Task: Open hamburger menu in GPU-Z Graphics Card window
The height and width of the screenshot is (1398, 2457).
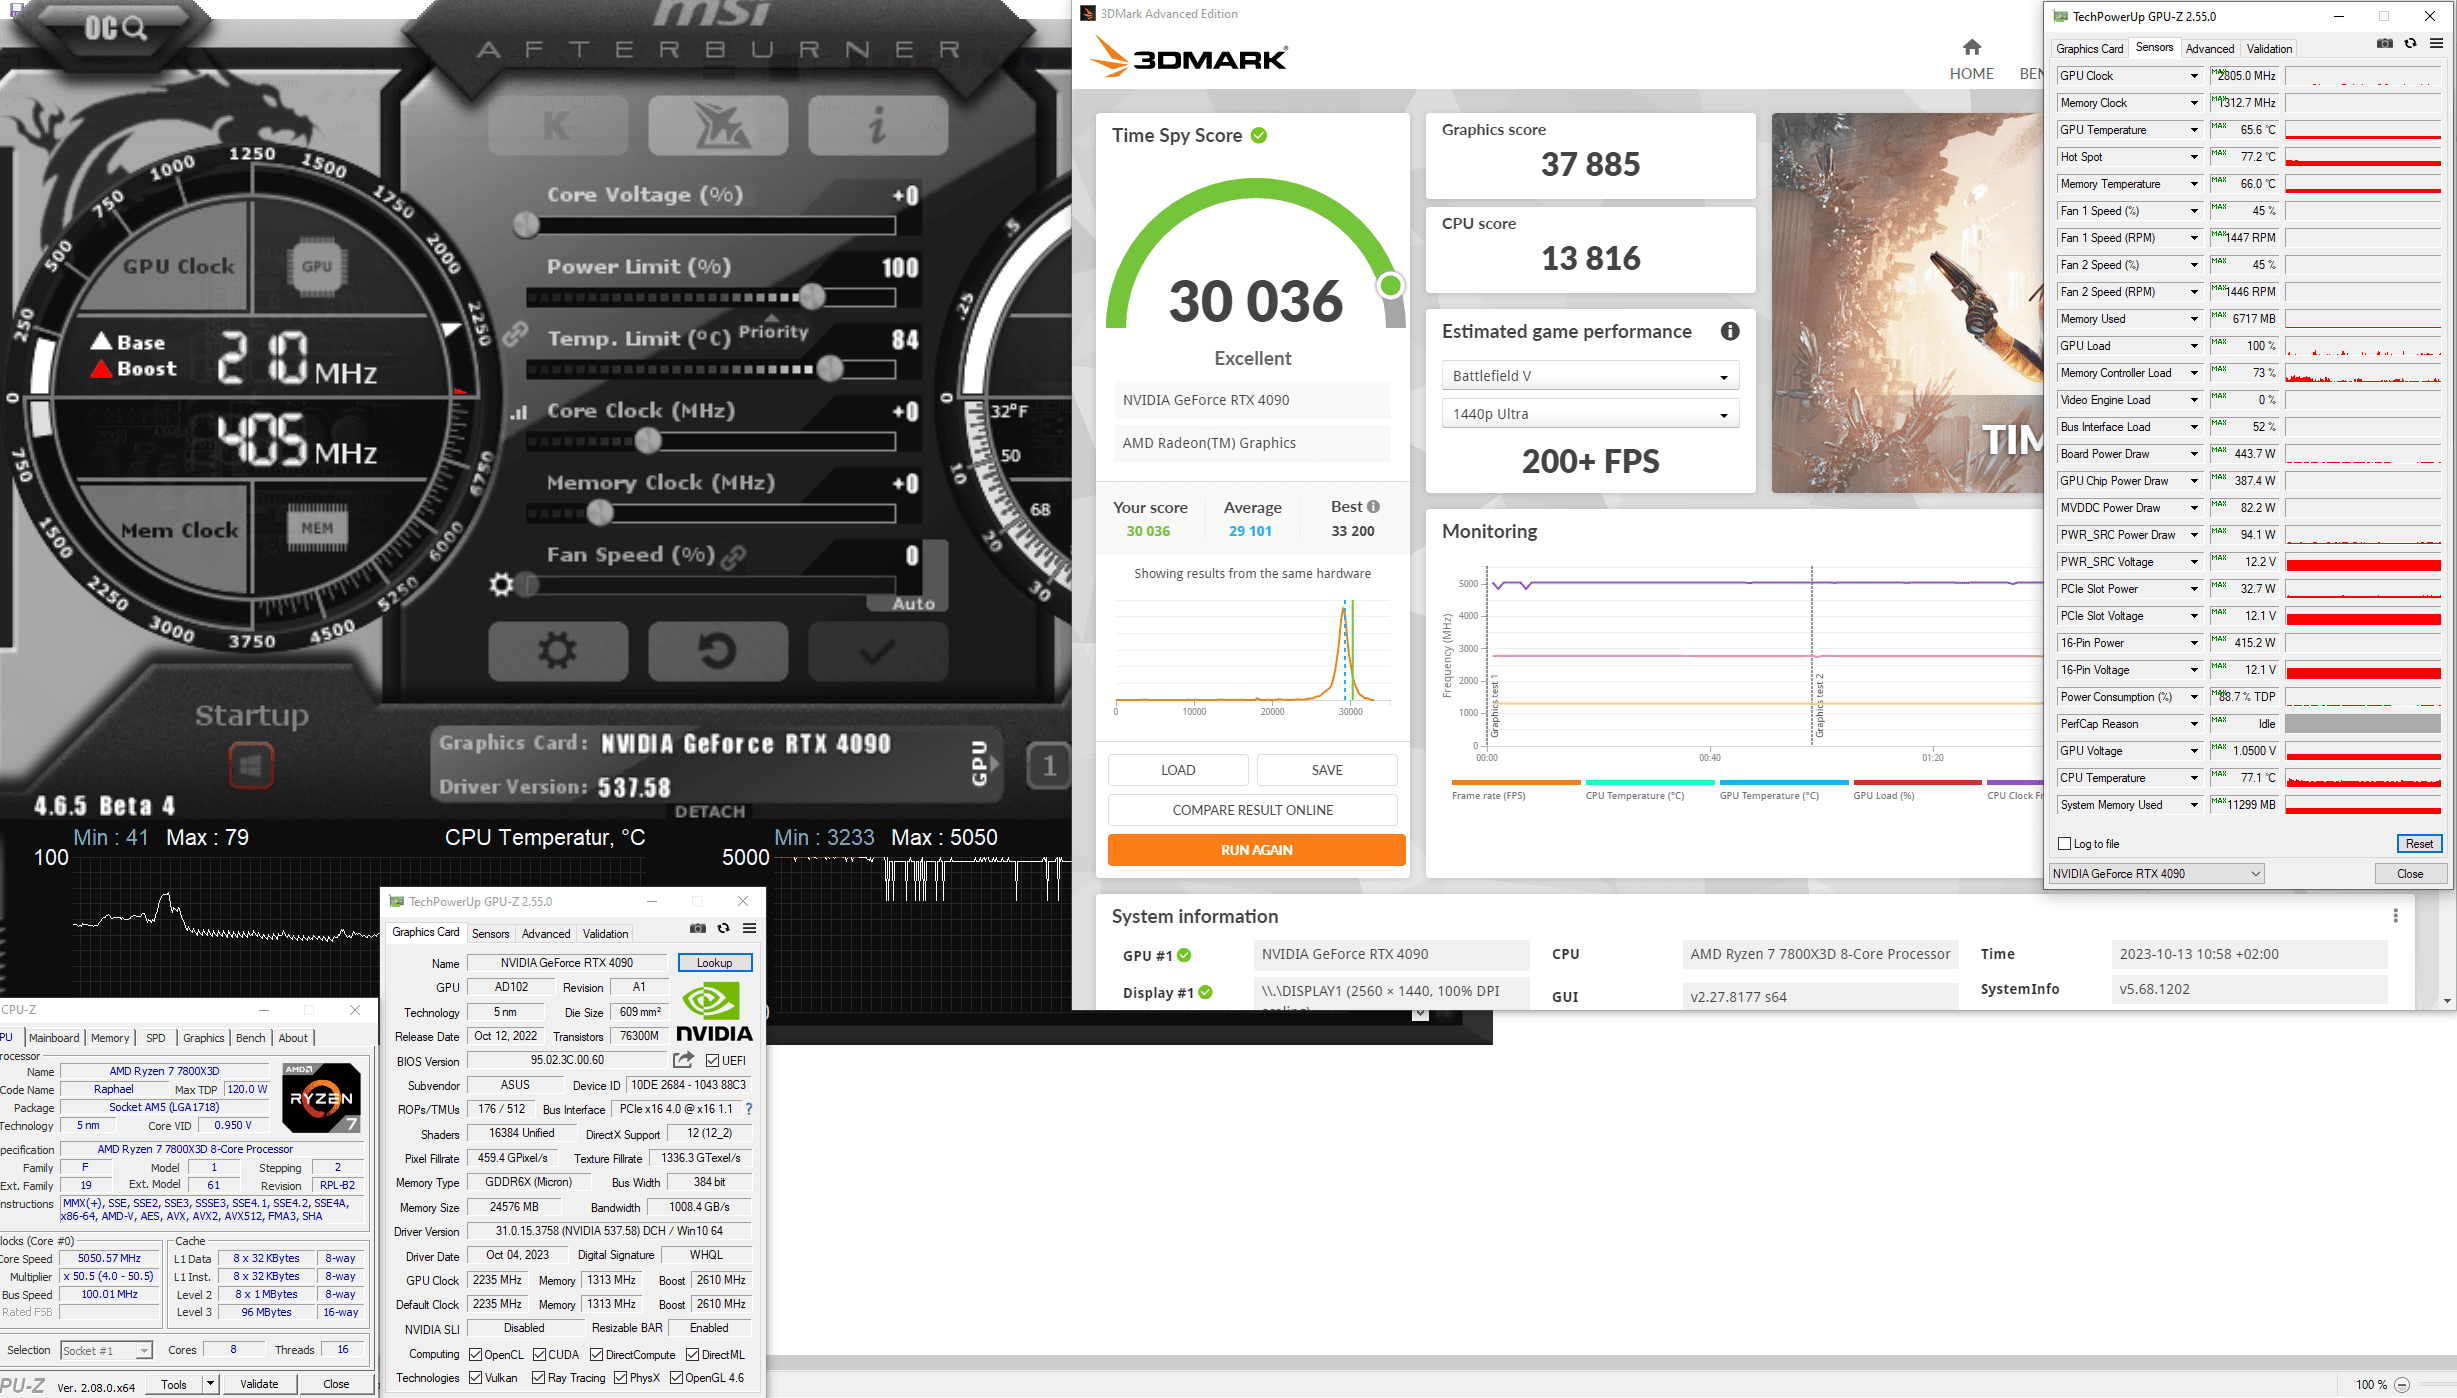Action: point(750,928)
